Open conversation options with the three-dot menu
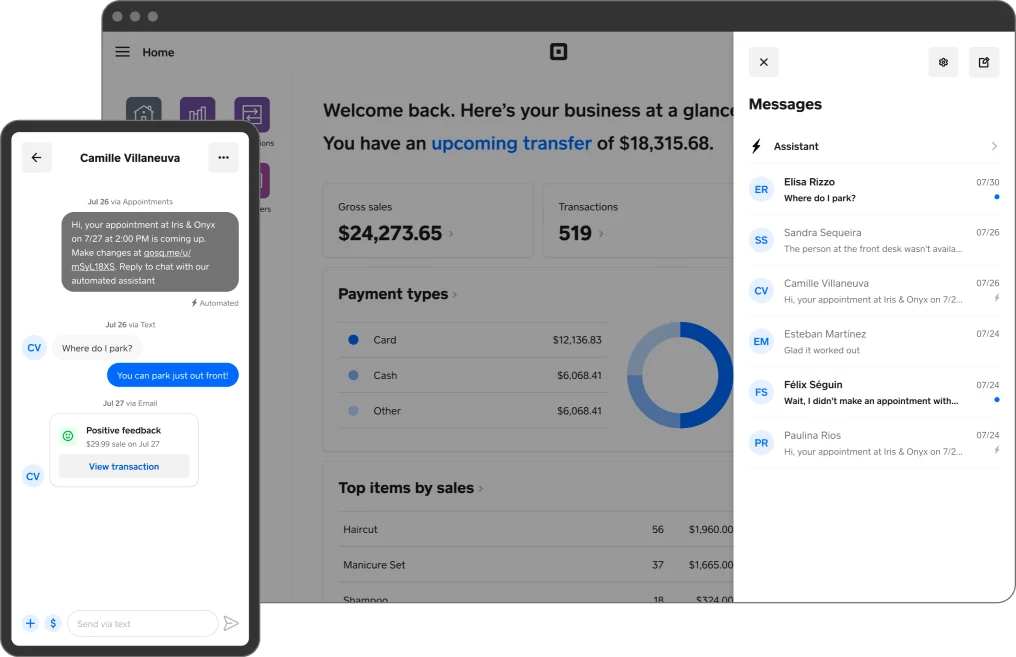 [x=223, y=157]
